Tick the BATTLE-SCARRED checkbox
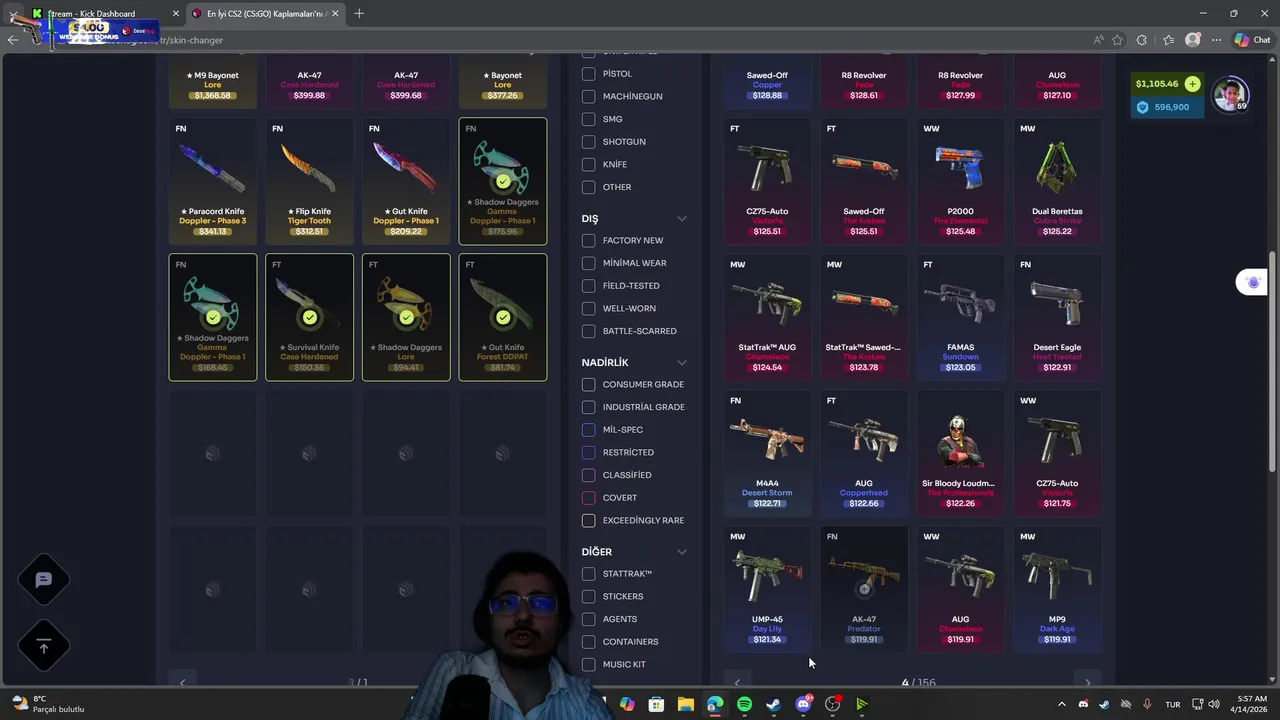Screen dimensions: 1280x720 click(588, 331)
